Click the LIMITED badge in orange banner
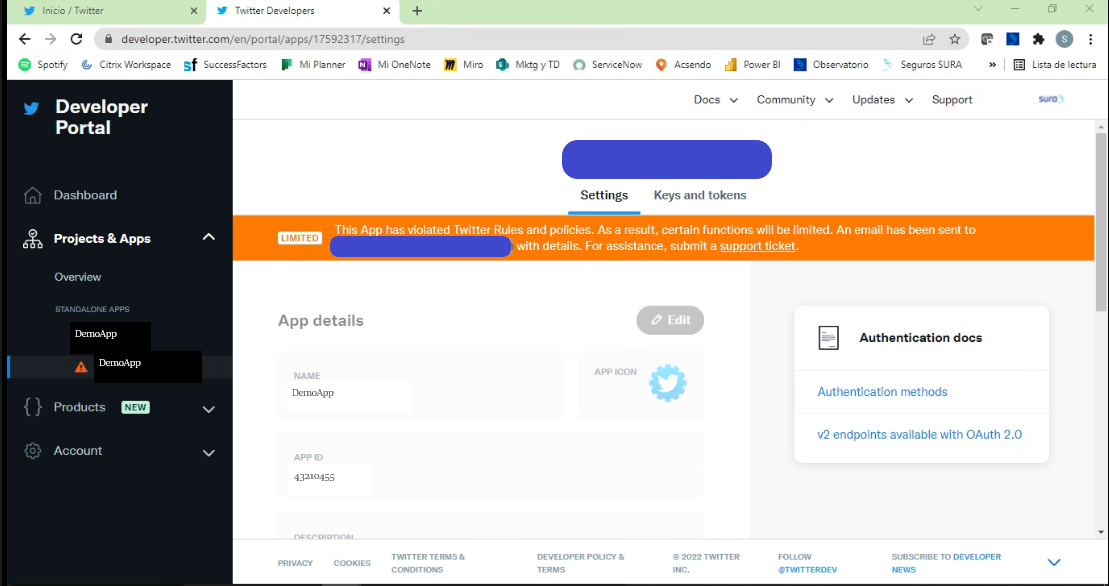The height and width of the screenshot is (586, 1109). point(299,238)
